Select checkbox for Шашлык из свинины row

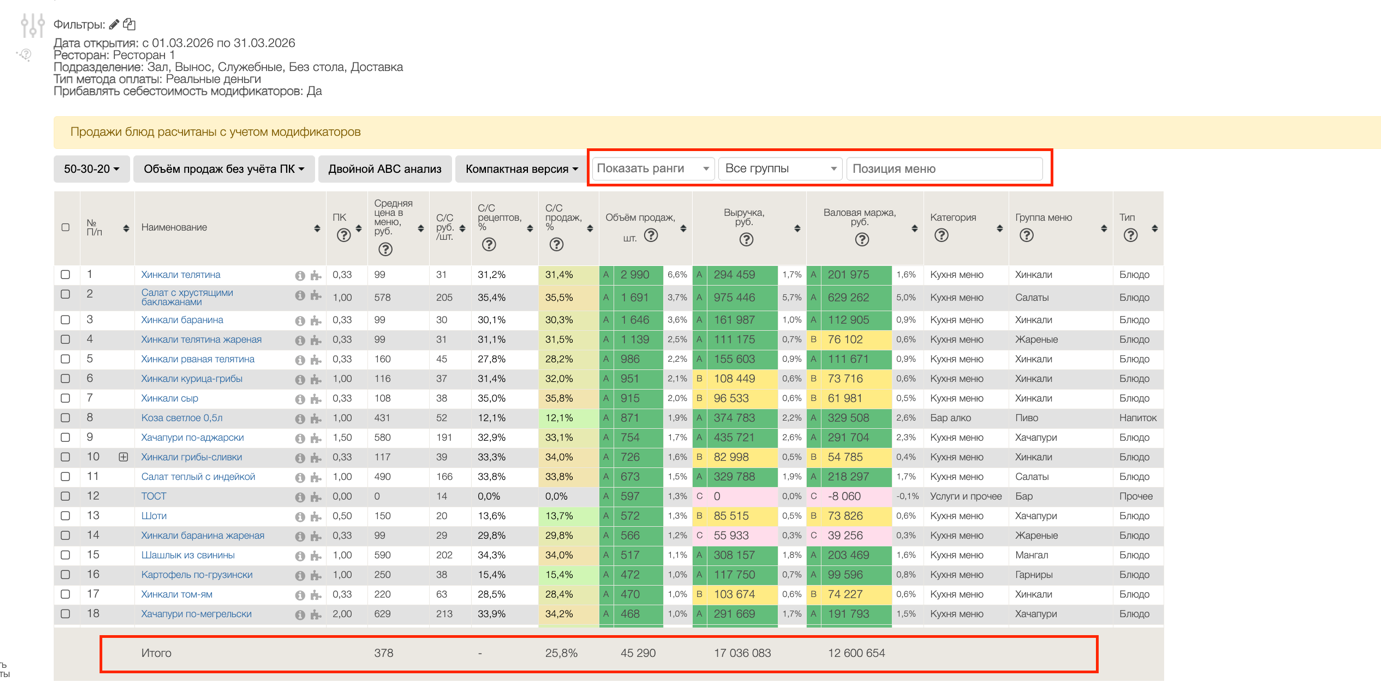click(66, 555)
